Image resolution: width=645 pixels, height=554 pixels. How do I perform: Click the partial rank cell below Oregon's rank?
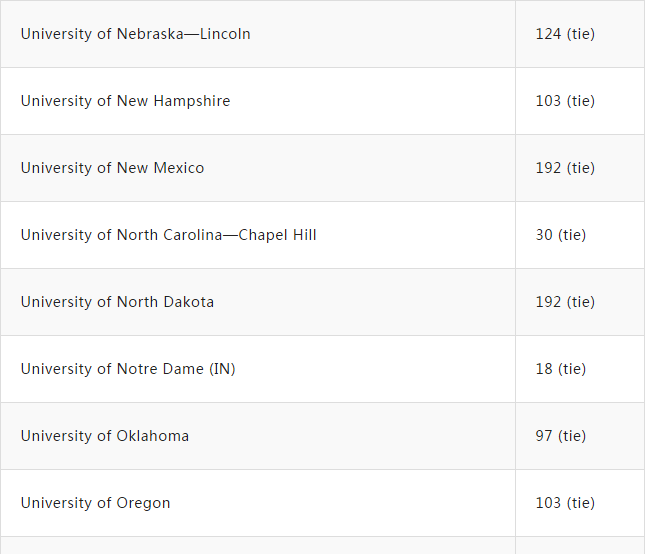[x=580, y=546]
